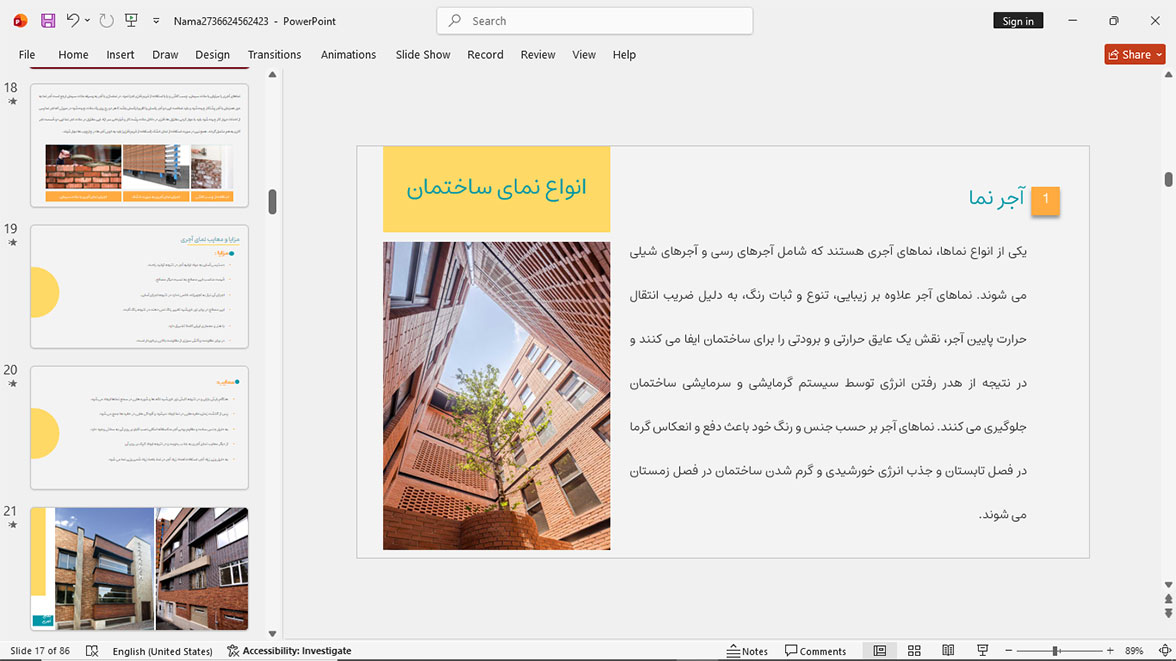
Task: Open the Transitions ribbon tab
Action: [274, 55]
